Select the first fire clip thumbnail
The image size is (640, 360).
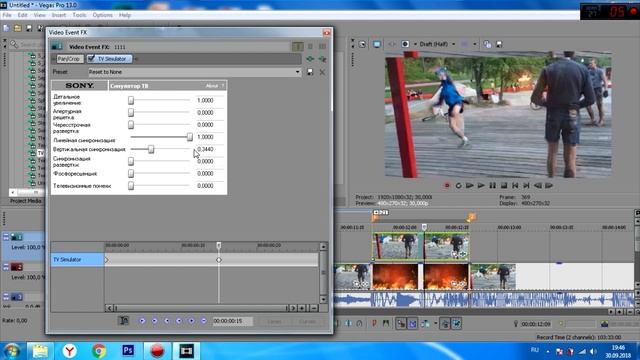point(394,276)
